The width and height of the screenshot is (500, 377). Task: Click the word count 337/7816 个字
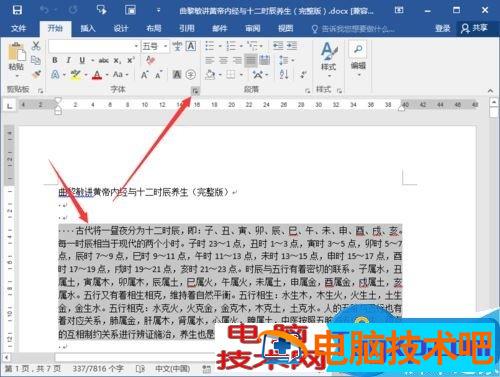coord(98,368)
